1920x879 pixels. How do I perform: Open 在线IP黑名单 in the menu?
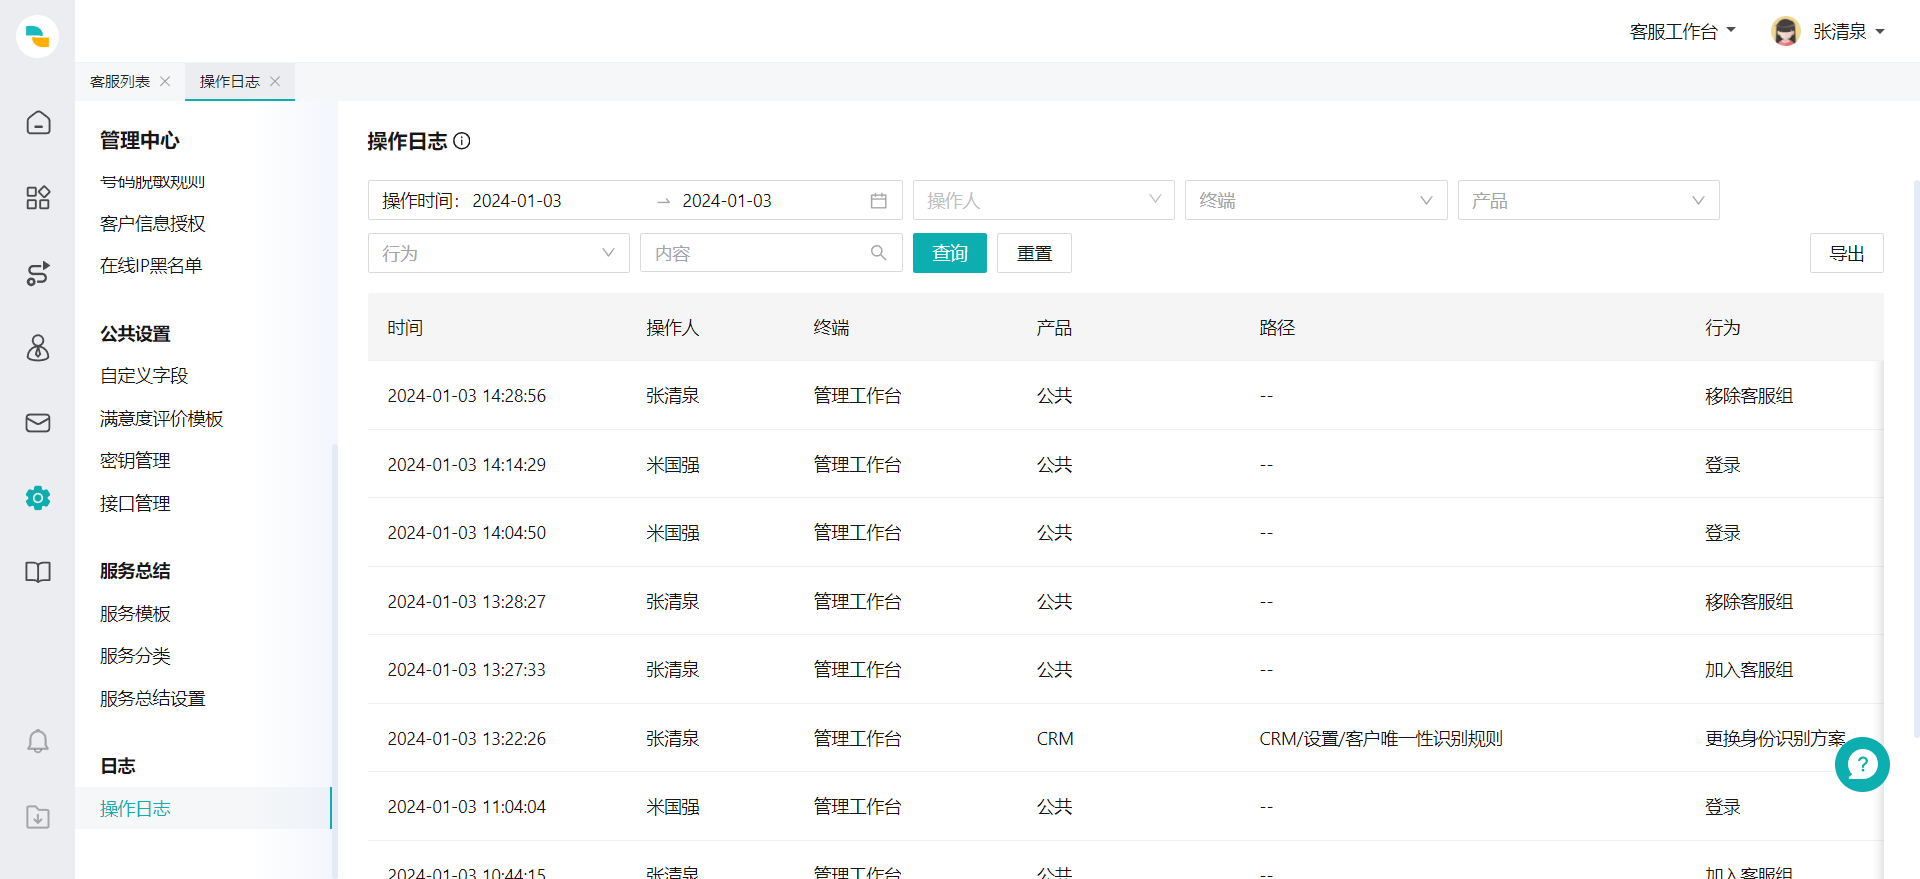(x=151, y=266)
